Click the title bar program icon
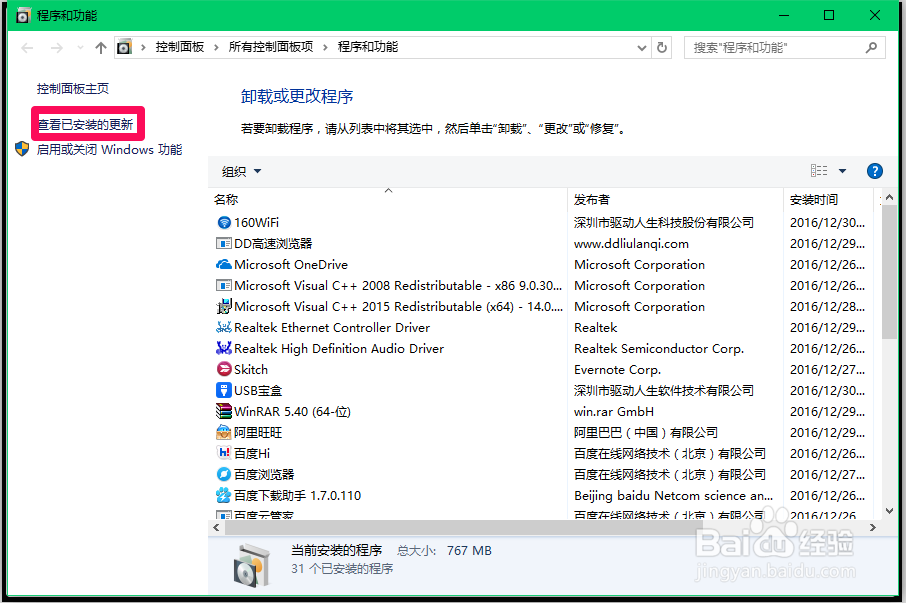This screenshot has width=906, height=603. pyautogui.click(x=23, y=16)
